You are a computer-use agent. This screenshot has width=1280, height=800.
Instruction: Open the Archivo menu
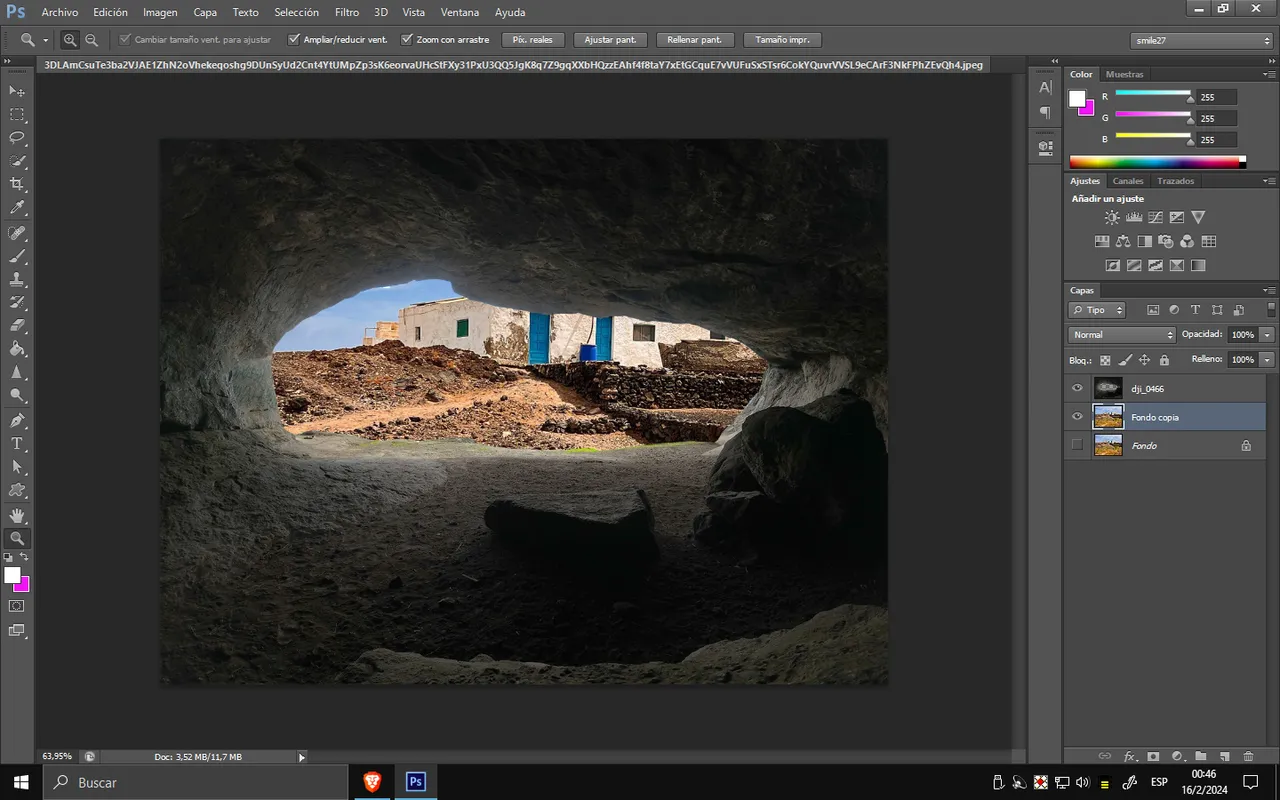click(60, 12)
